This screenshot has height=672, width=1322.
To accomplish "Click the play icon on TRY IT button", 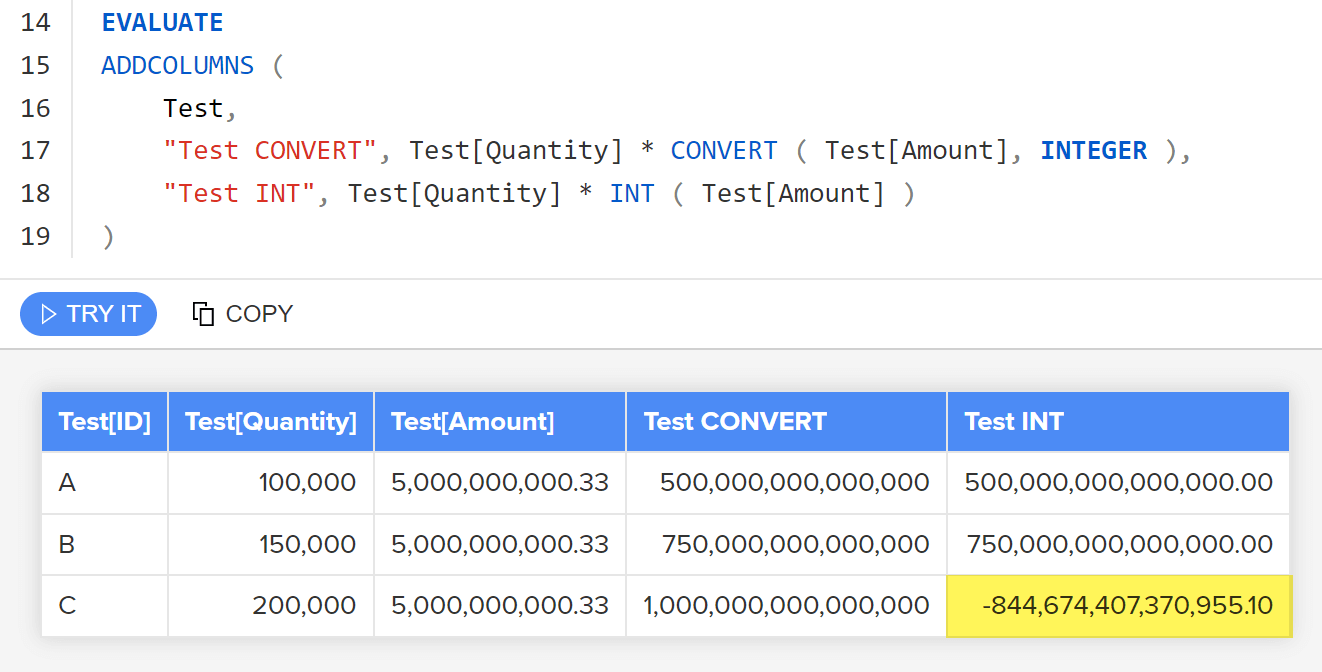I will coord(48,313).
